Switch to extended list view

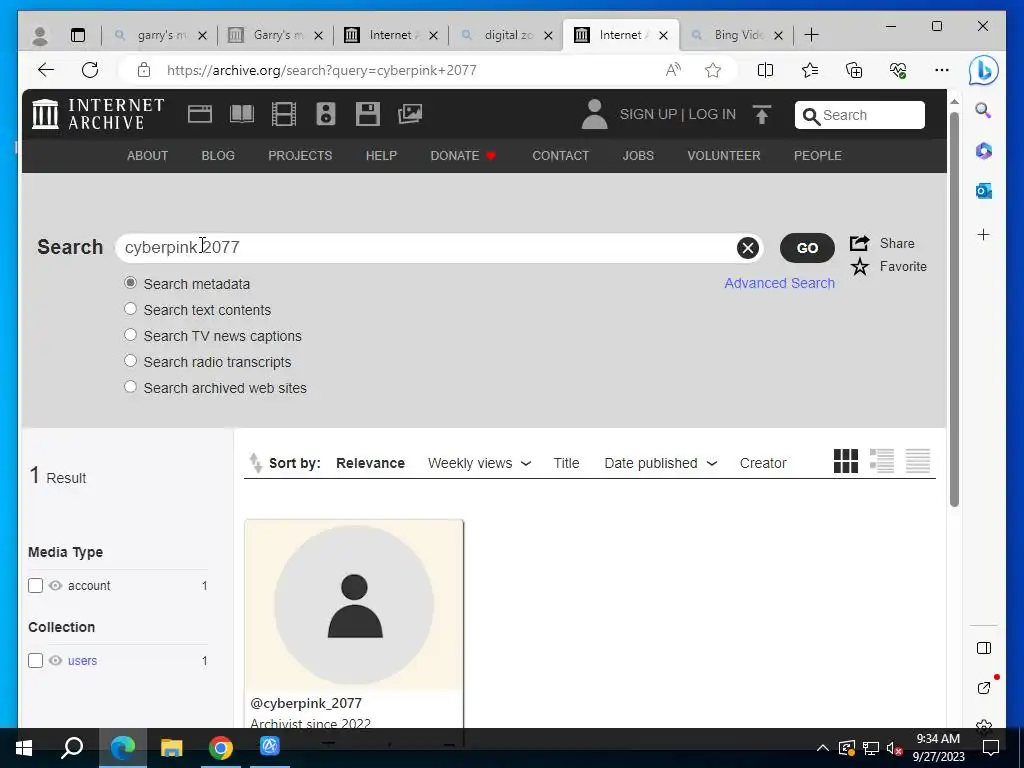(x=882, y=461)
